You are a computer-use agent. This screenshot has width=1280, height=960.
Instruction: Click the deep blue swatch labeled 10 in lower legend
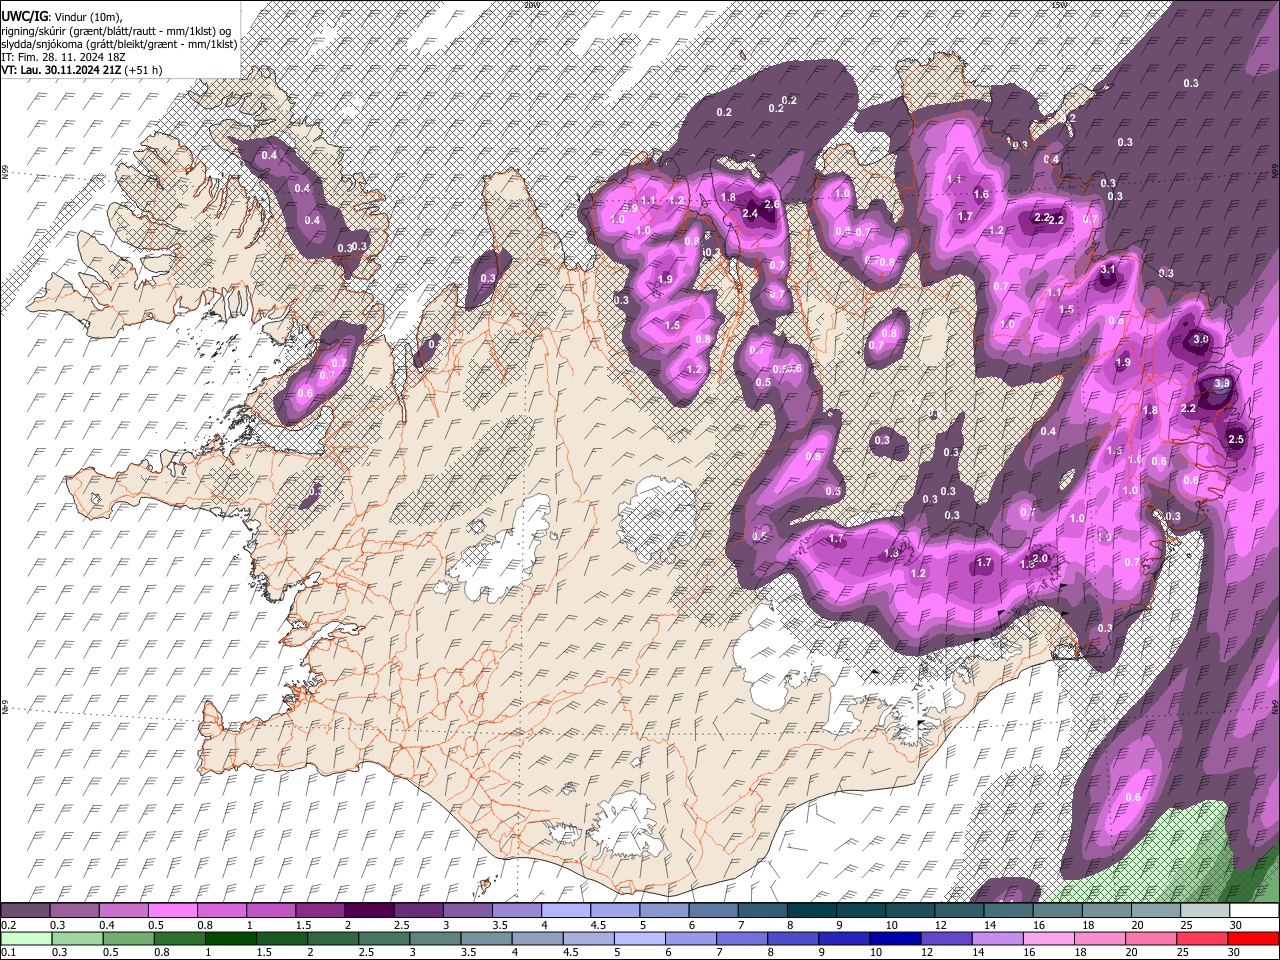coord(895,939)
